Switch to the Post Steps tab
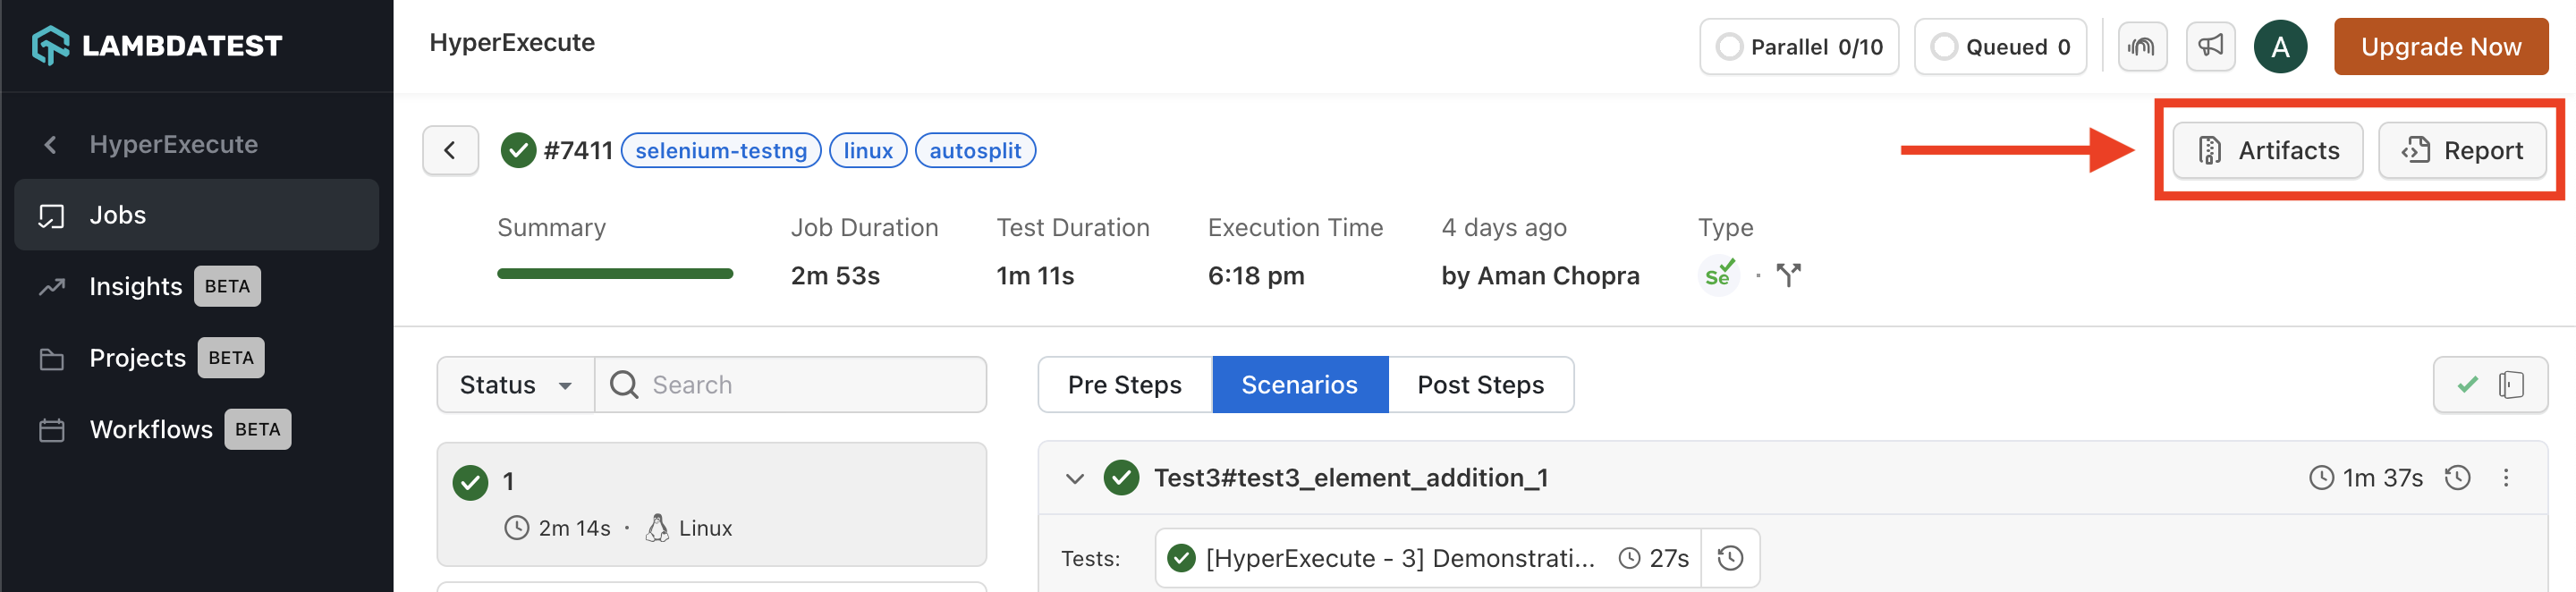 tap(1480, 385)
